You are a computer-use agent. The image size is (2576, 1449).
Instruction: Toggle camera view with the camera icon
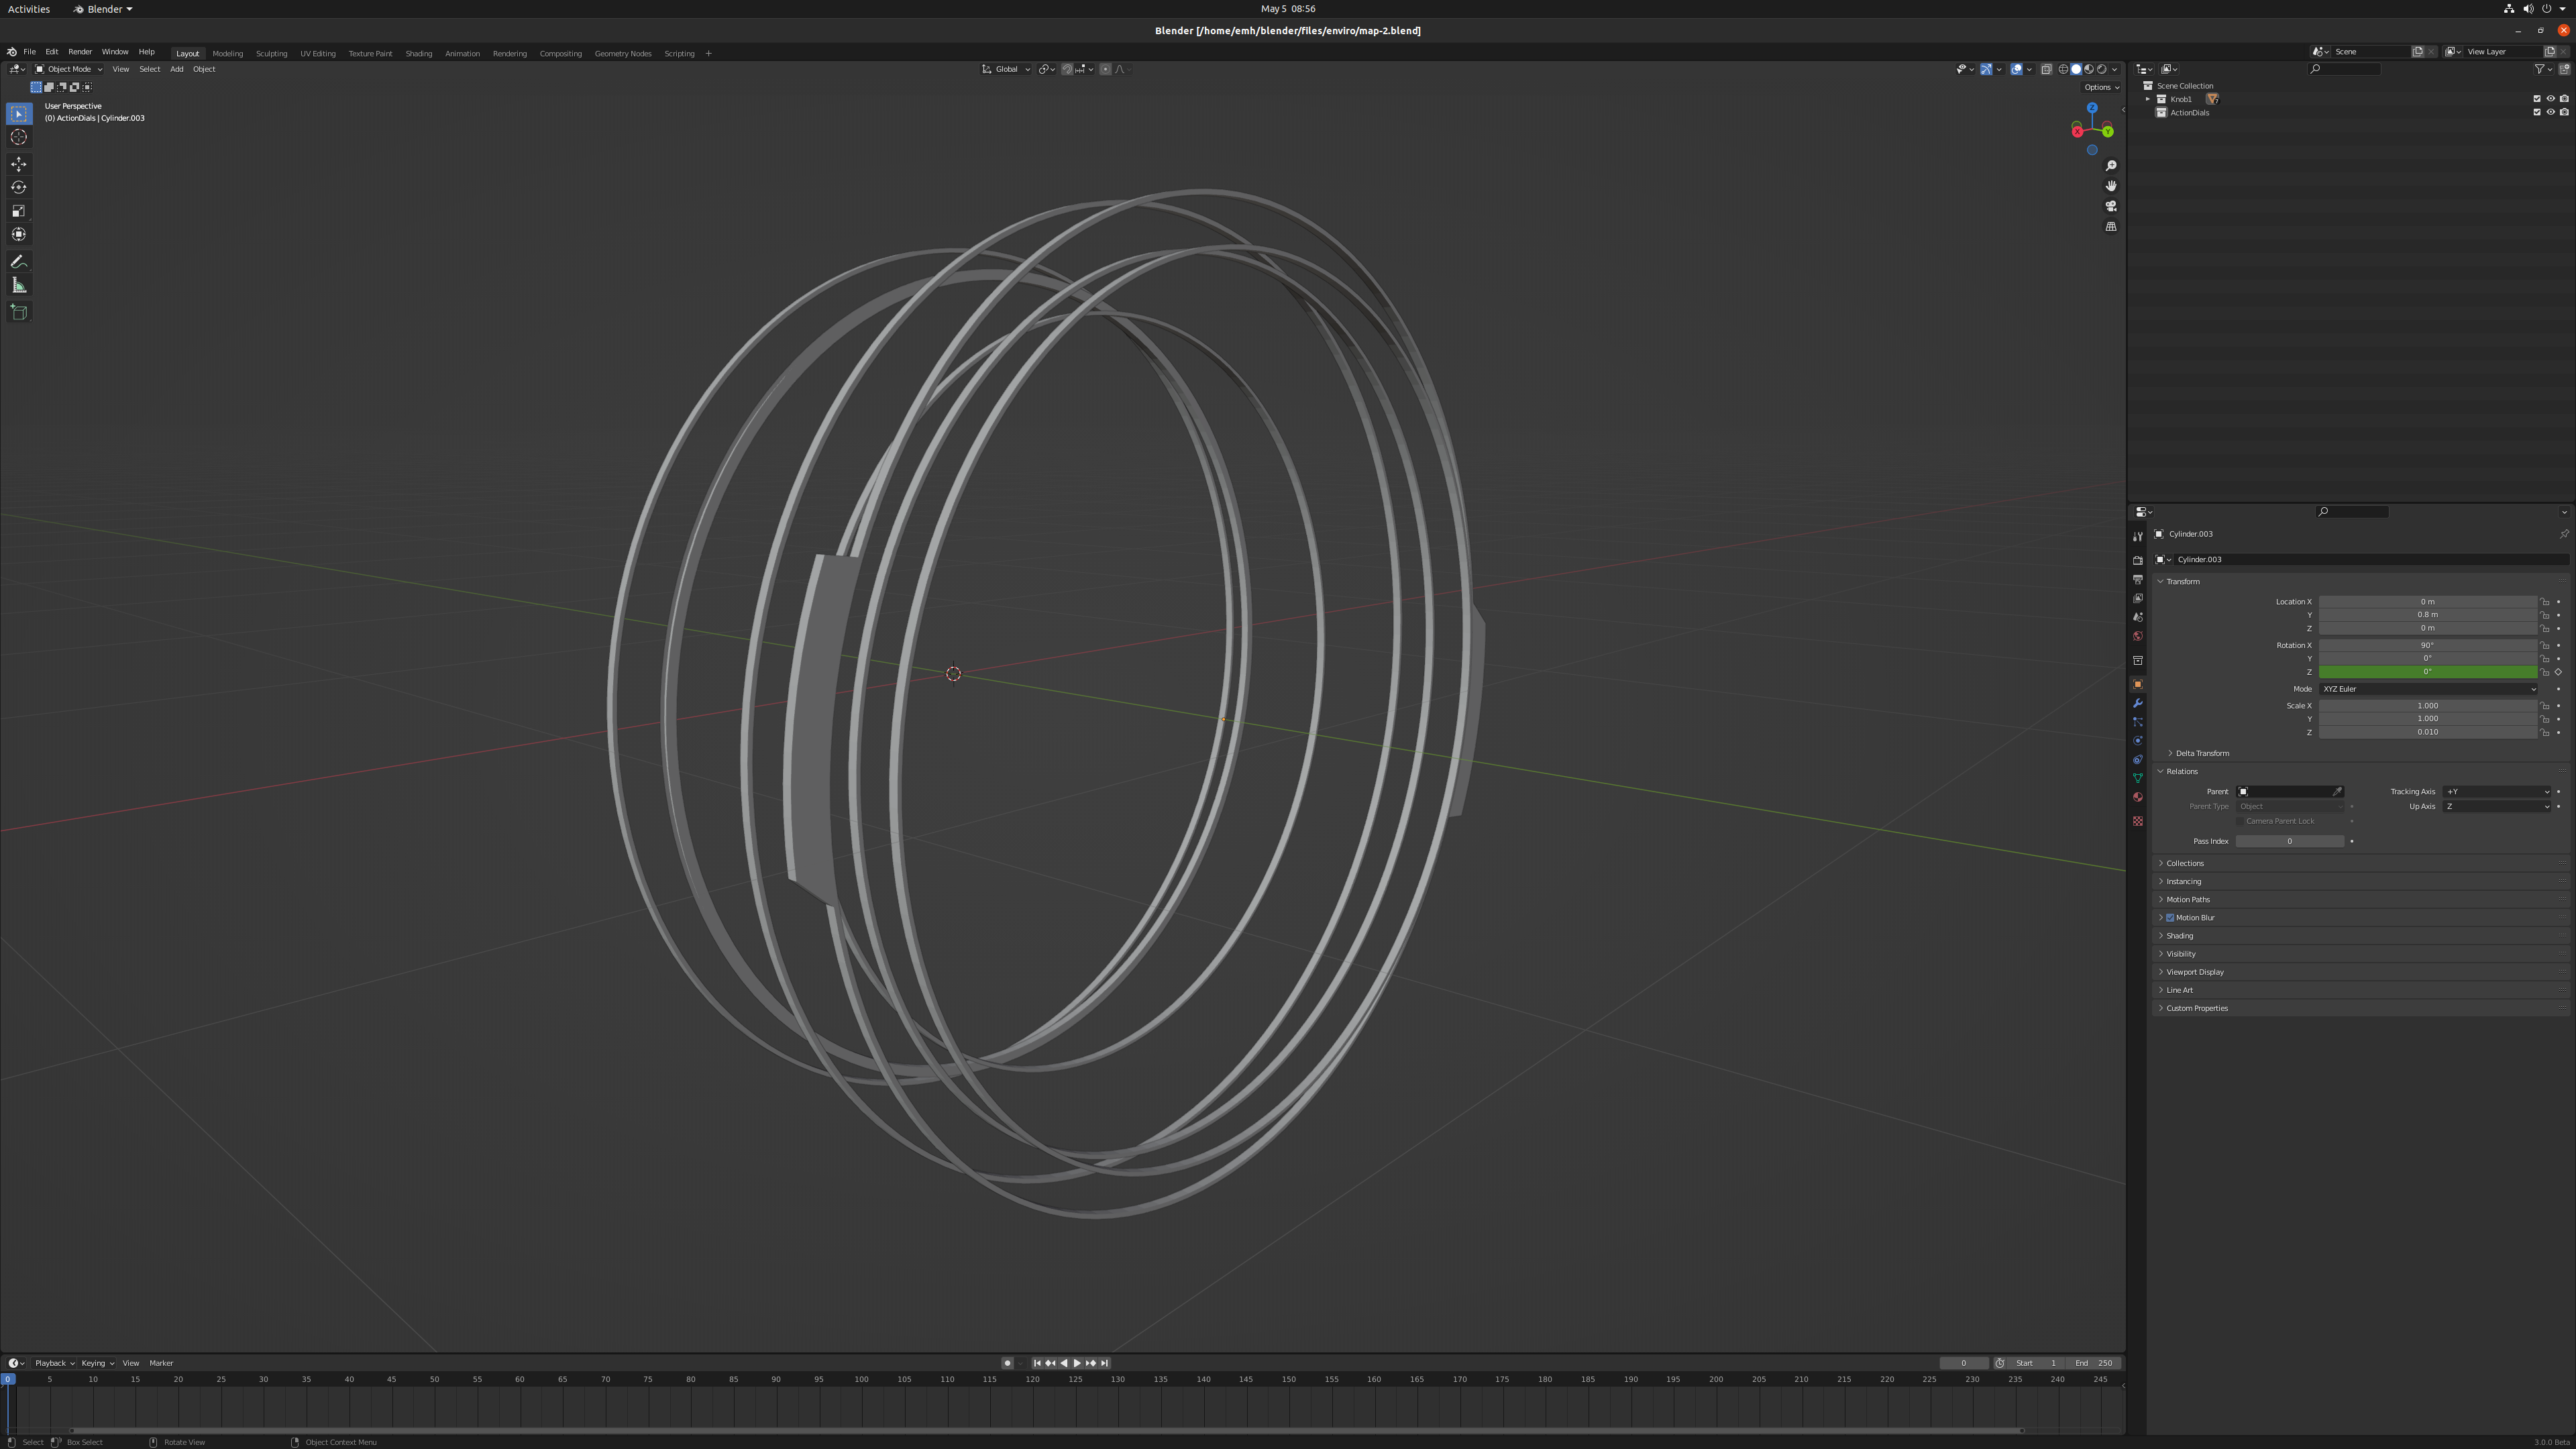coord(2111,206)
